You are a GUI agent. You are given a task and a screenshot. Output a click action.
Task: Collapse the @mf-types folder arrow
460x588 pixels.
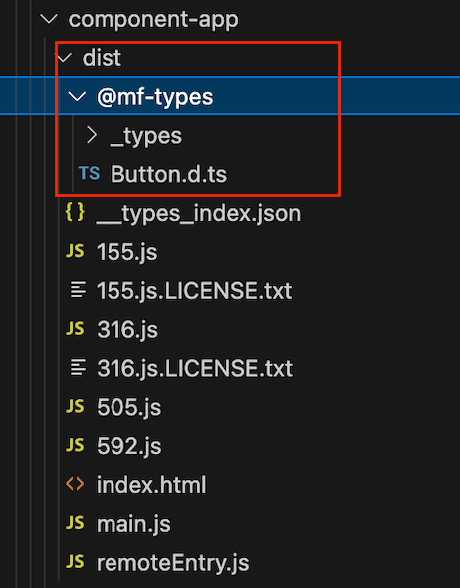click(x=78, y=97)
